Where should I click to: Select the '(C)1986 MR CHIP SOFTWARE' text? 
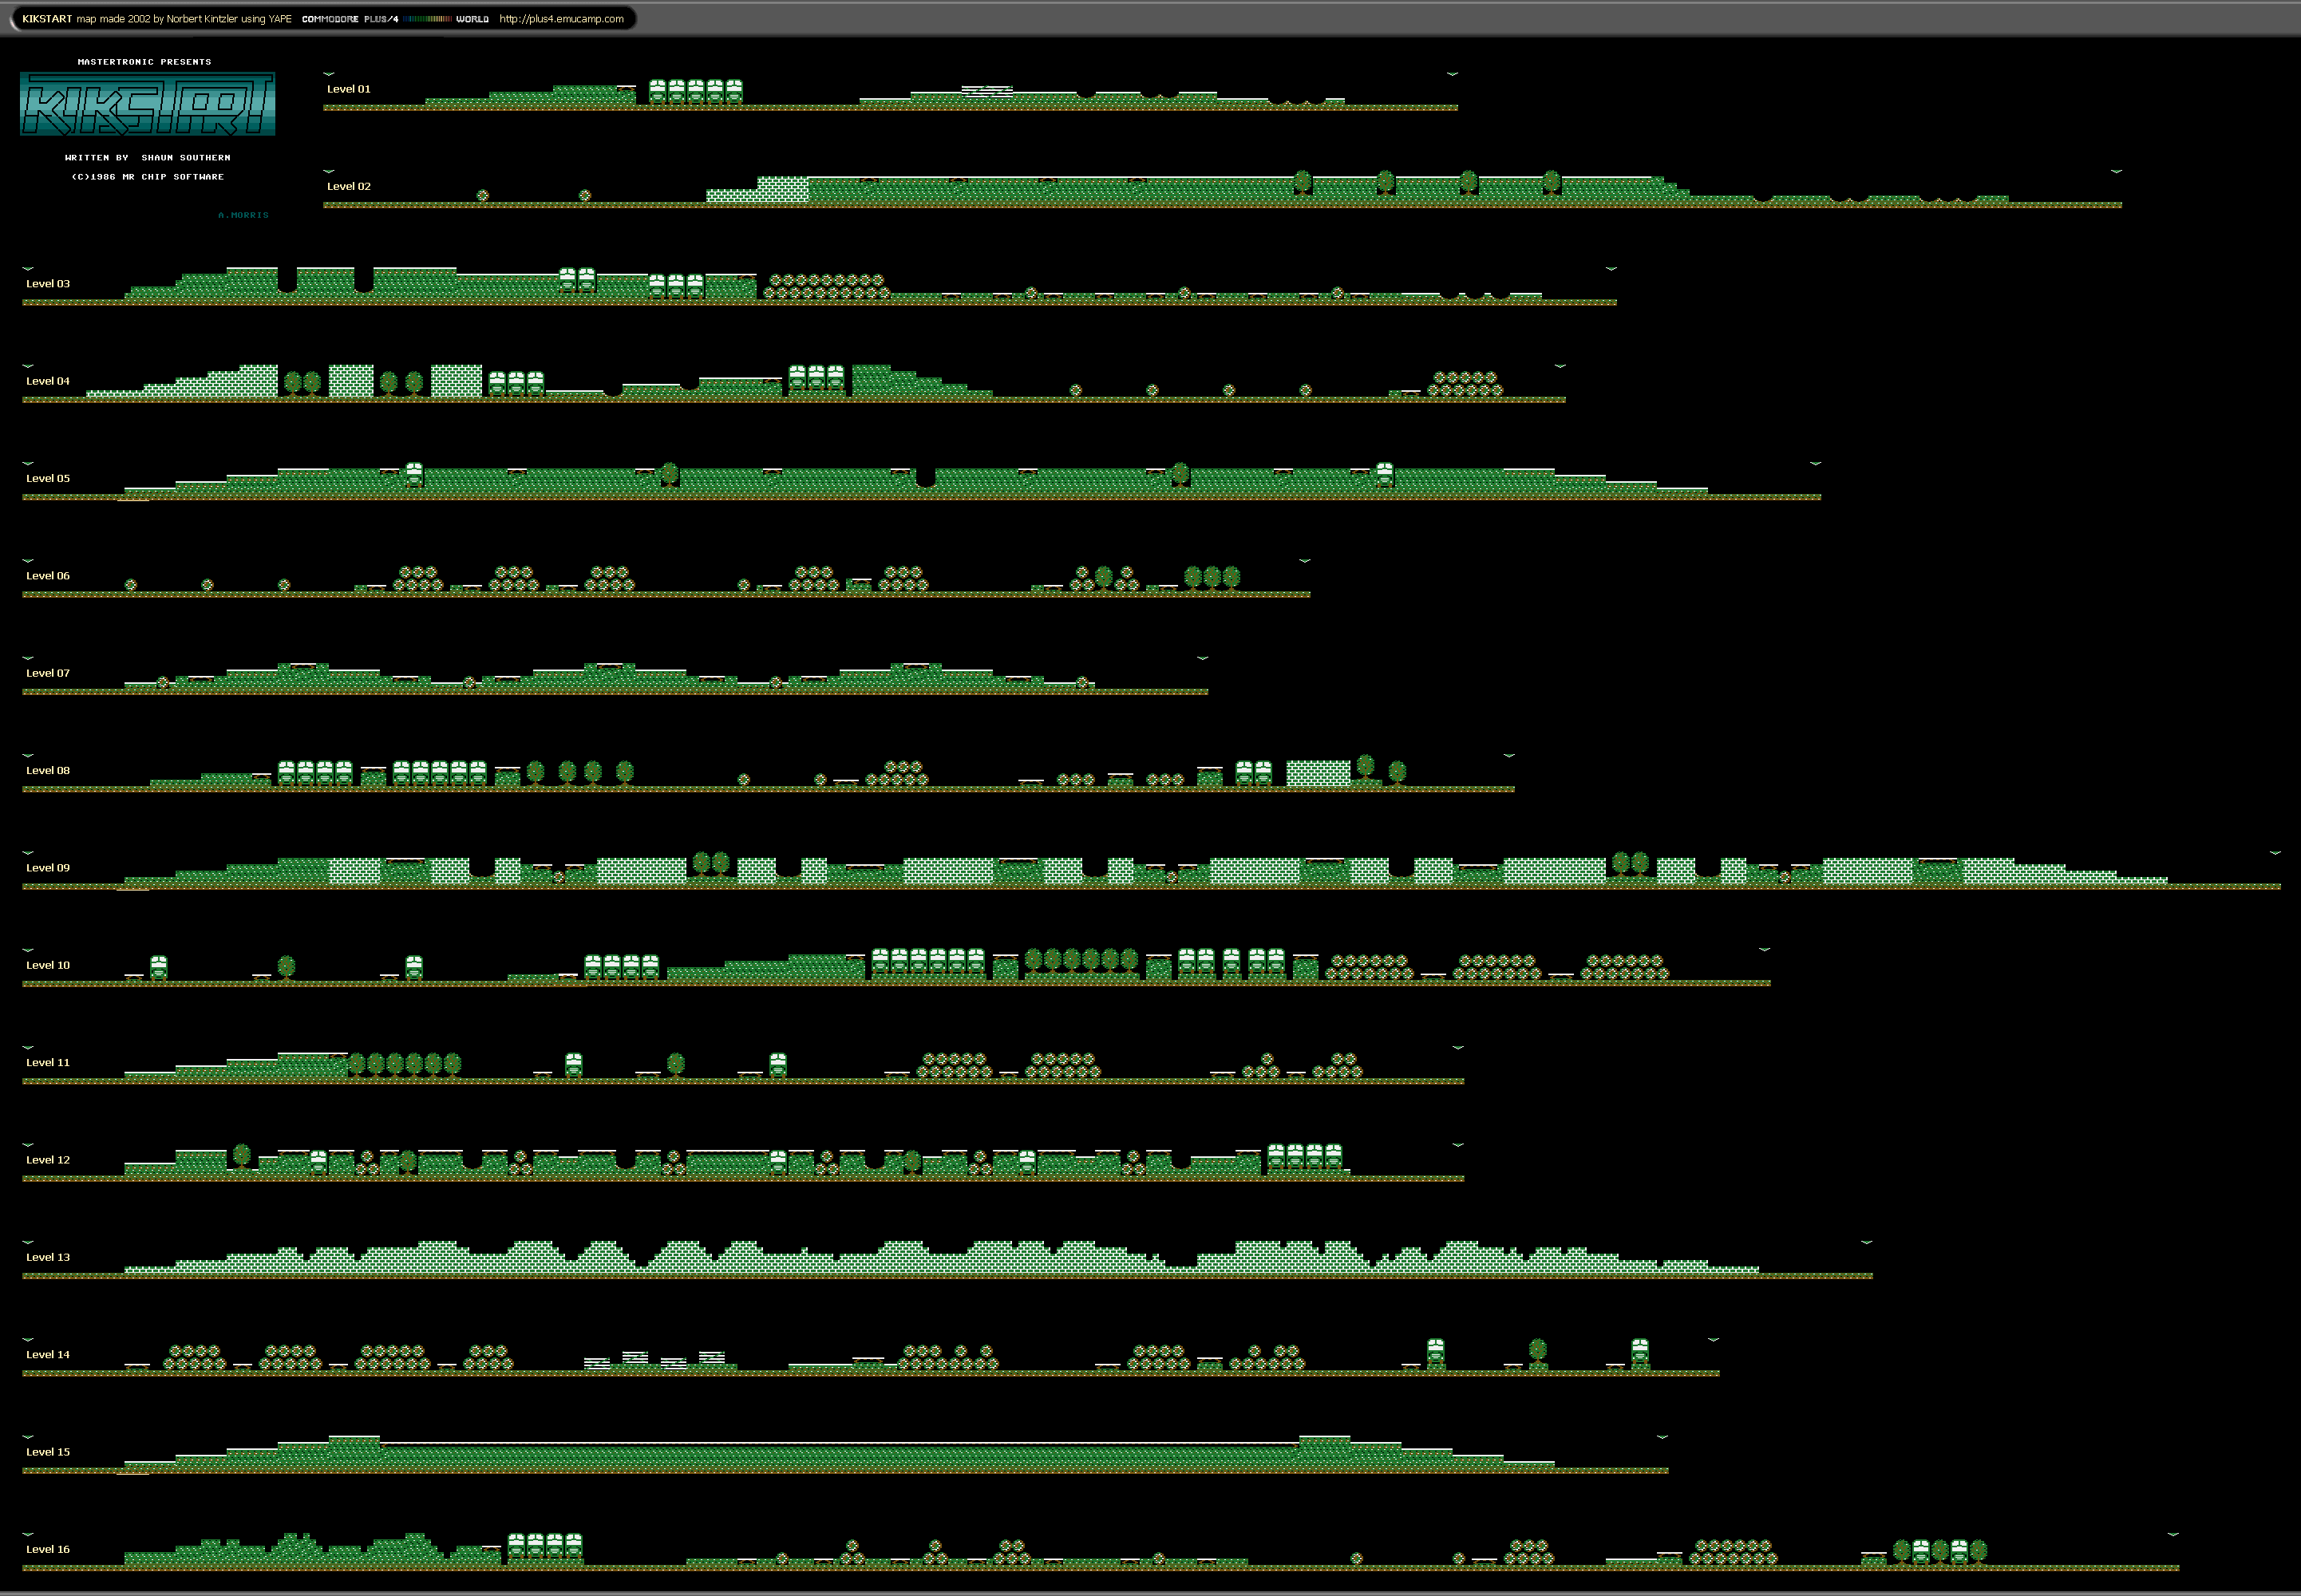(x=148, y=177)
